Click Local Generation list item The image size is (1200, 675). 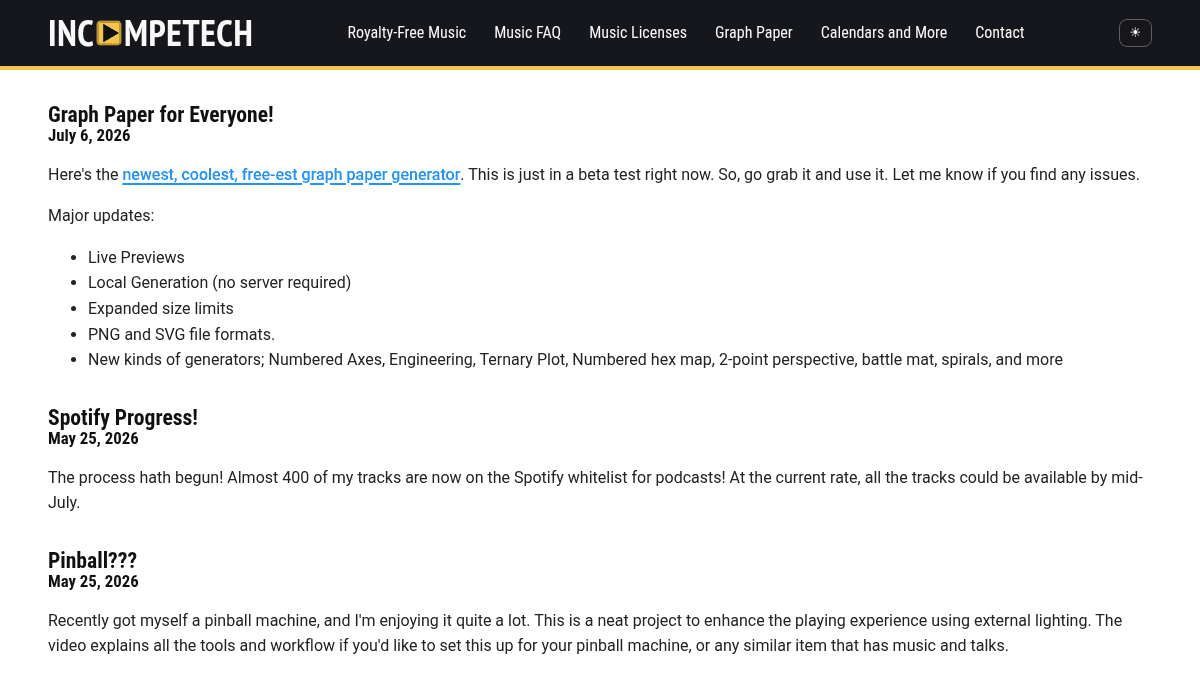point(219,283)
